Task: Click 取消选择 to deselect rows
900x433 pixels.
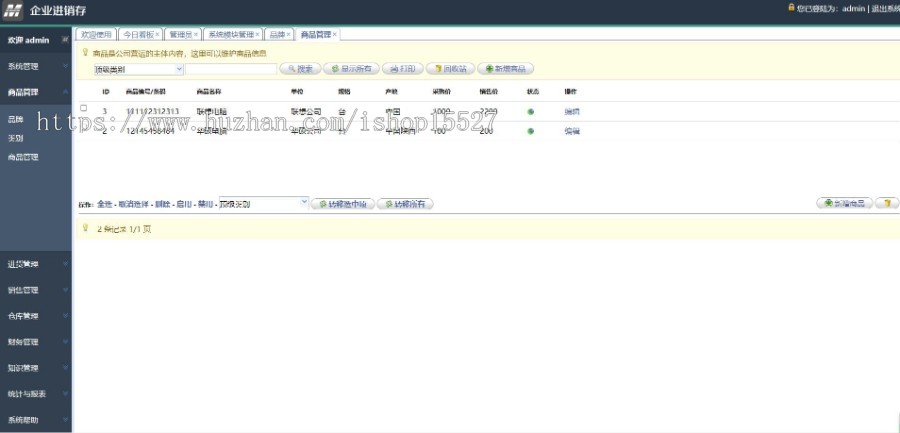Action: click(x=132, y=204)
